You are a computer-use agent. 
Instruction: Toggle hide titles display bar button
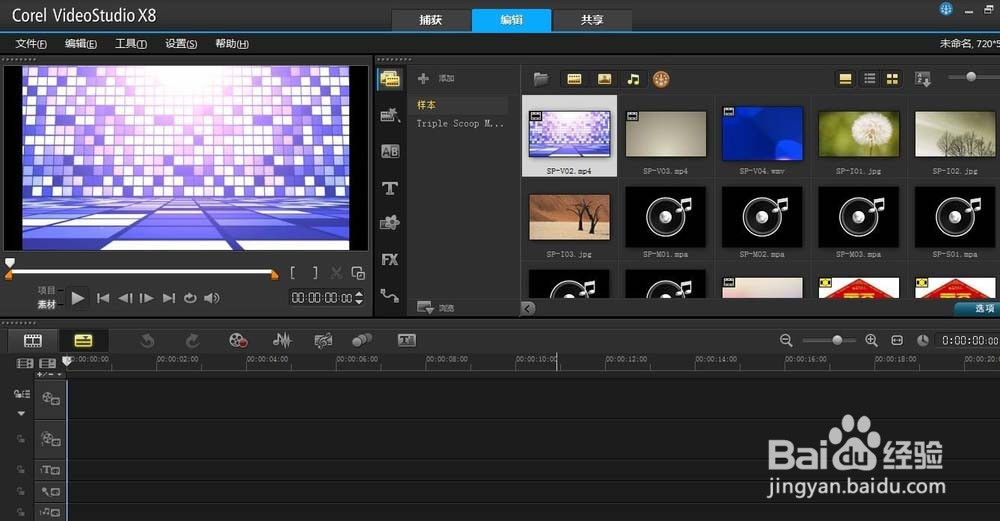point(845,79)
